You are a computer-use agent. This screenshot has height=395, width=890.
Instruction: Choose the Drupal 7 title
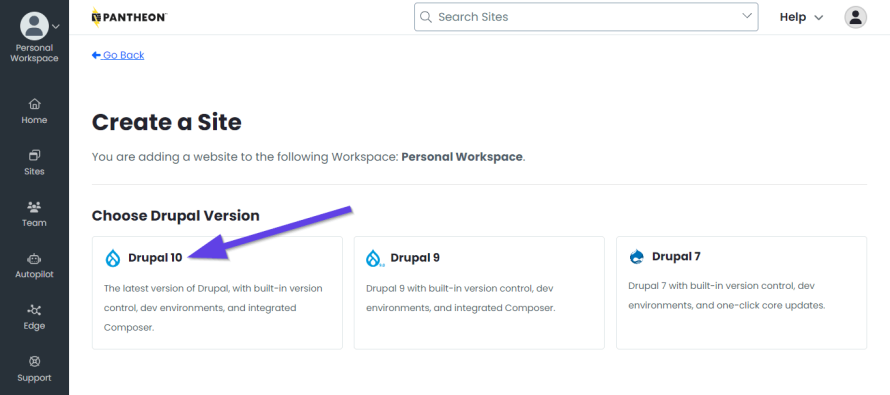coord(676,257)
